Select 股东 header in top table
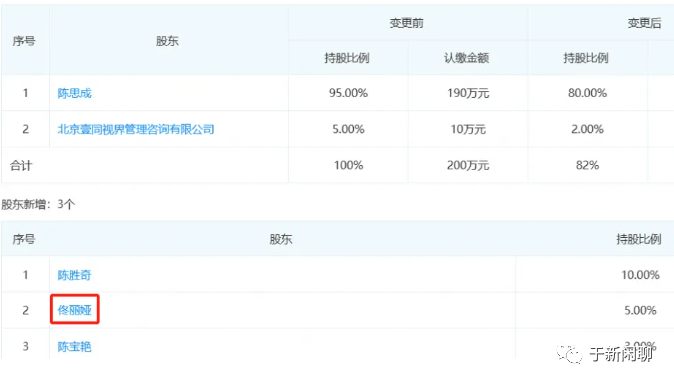The width and height of the screenshot is (674, 383). [167, 41]
